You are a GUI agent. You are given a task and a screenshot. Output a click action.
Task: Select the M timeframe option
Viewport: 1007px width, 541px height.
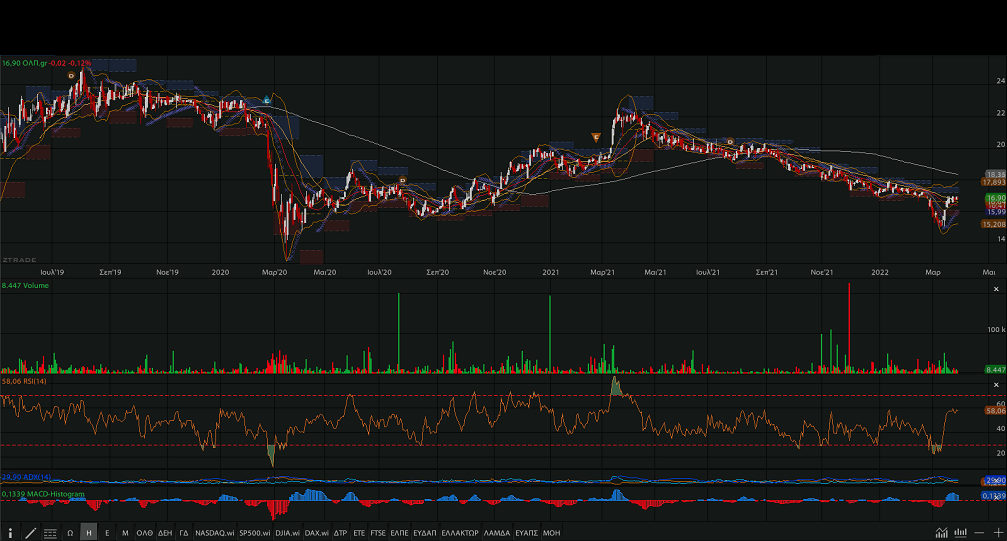point(125,533)
